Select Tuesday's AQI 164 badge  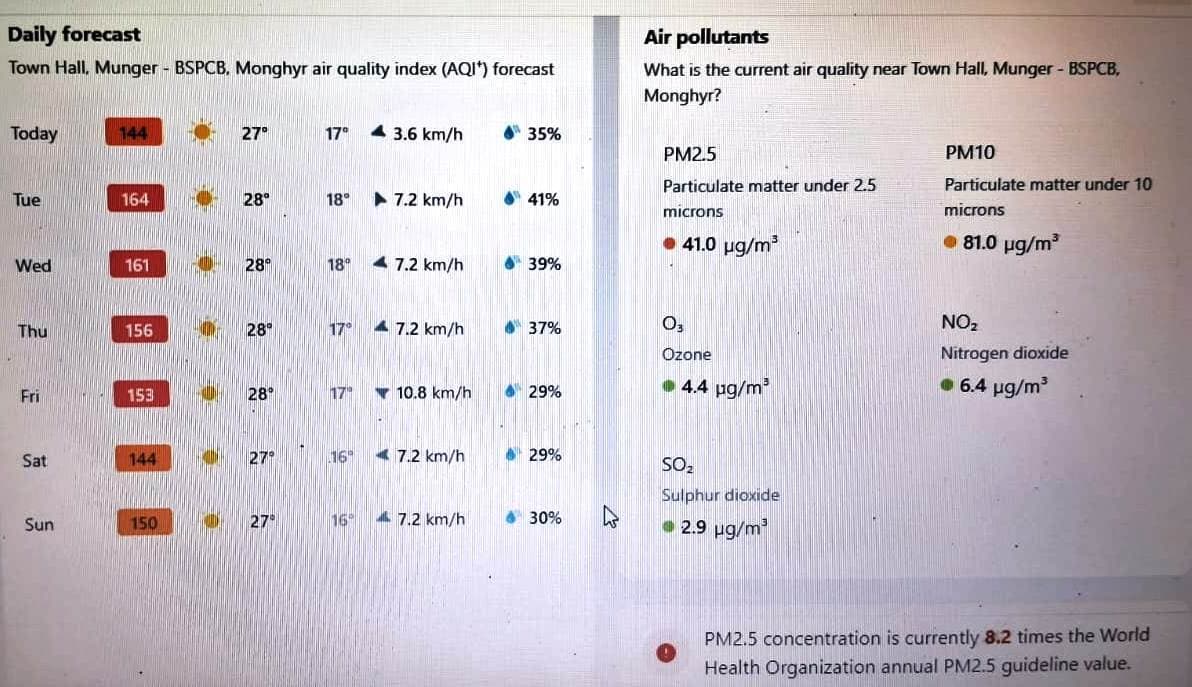[x=135, y=199]
